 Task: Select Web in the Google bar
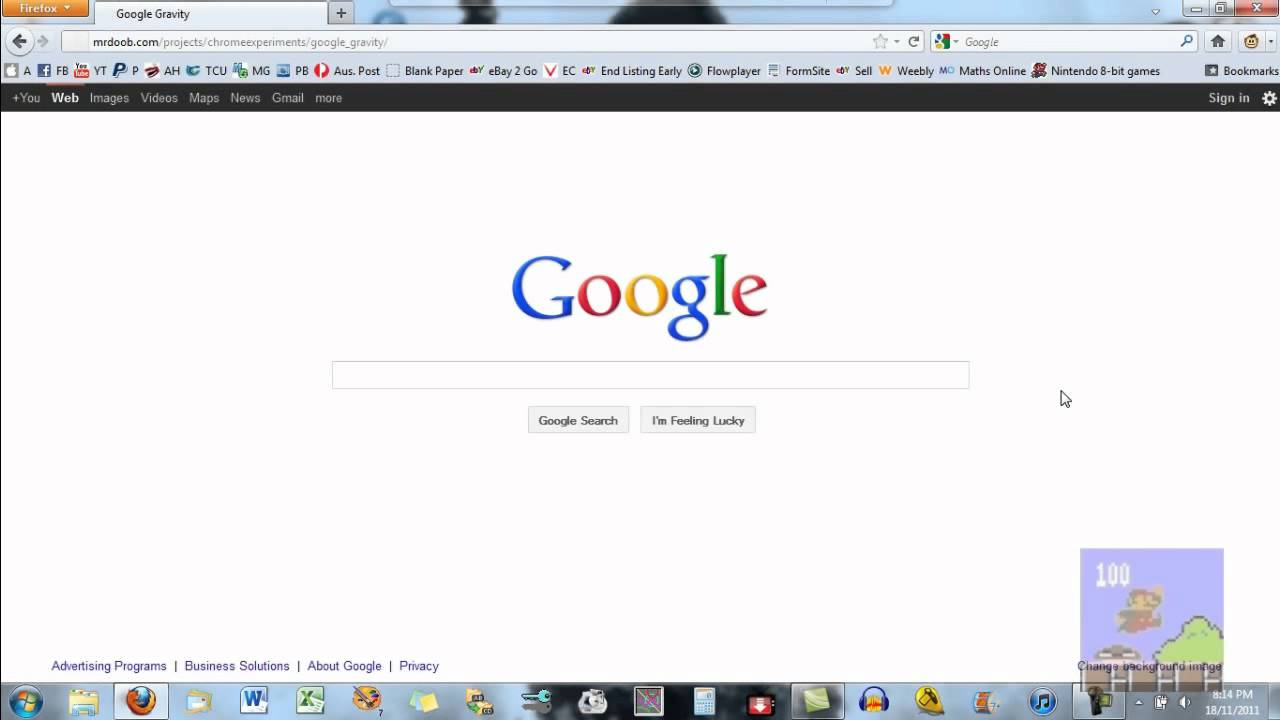pyautogui.click(x=65, y=98)
